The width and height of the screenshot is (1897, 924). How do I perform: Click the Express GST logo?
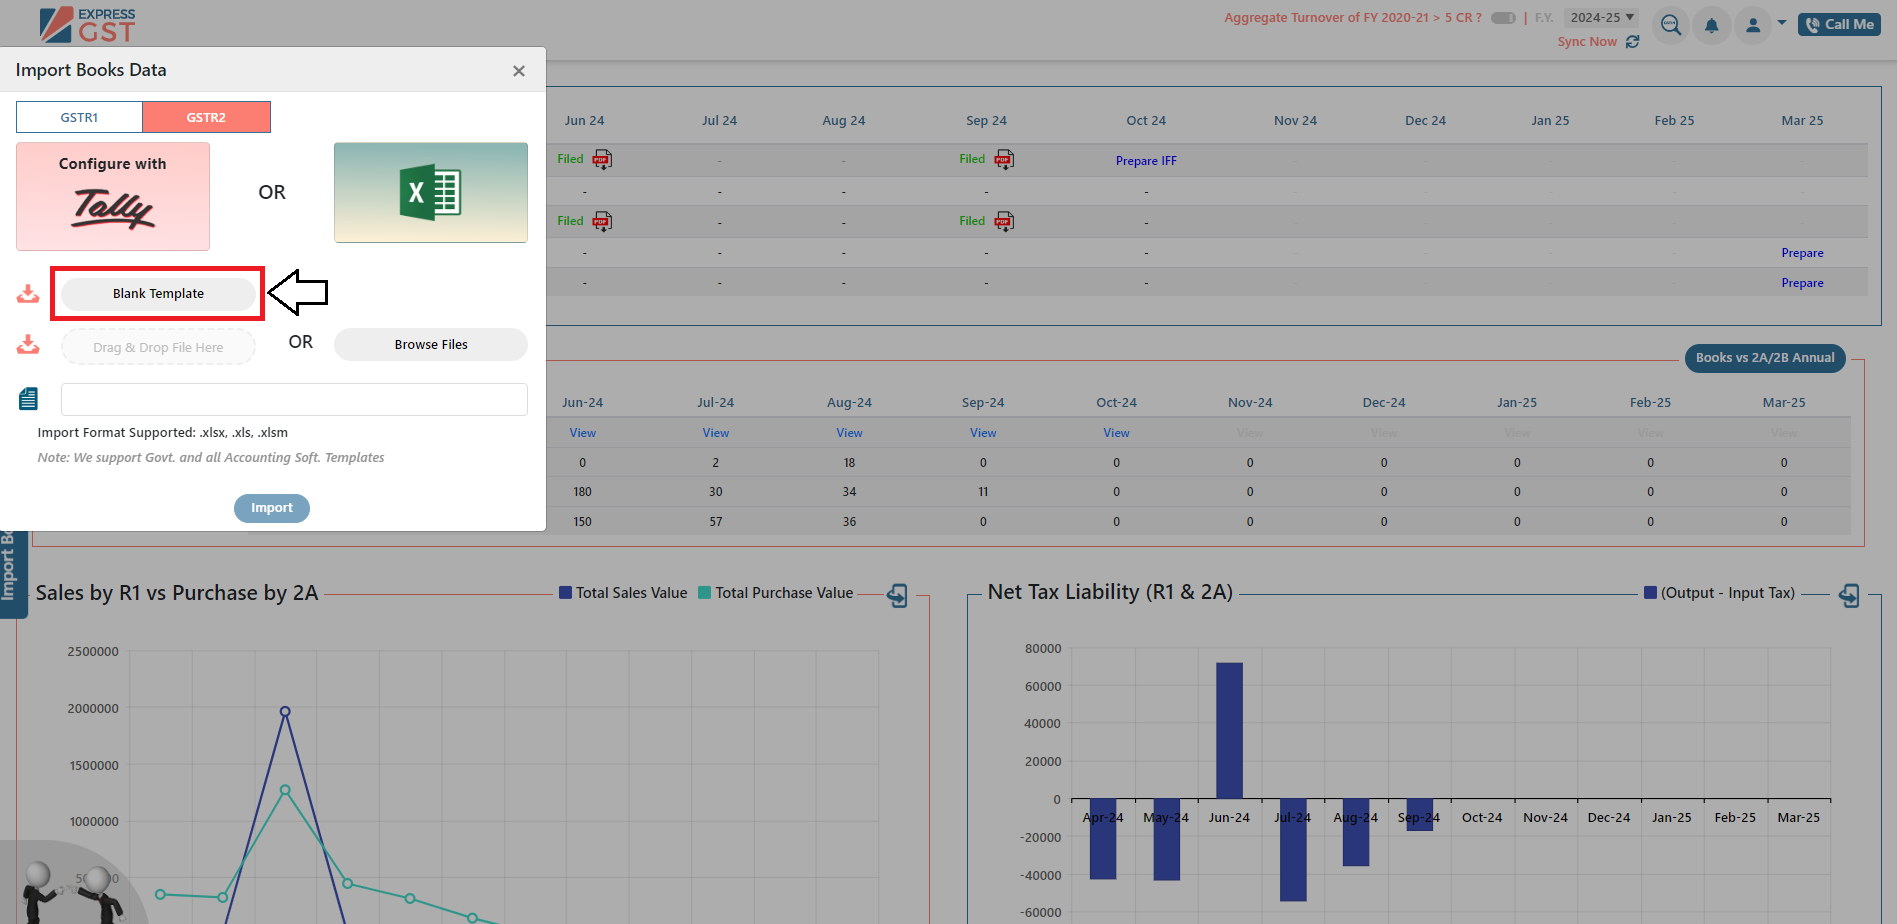[x=87, y=24]
